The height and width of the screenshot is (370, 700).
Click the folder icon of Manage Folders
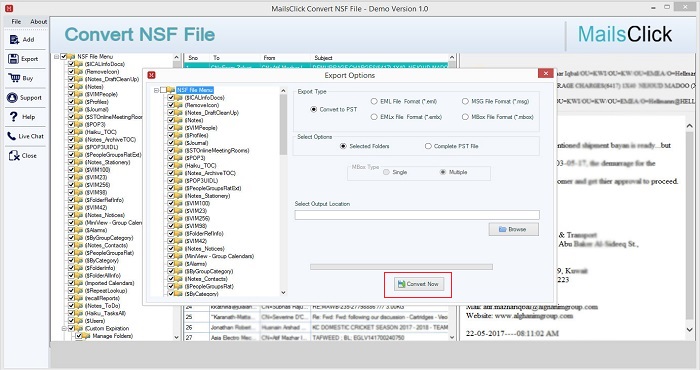point(86,336)
